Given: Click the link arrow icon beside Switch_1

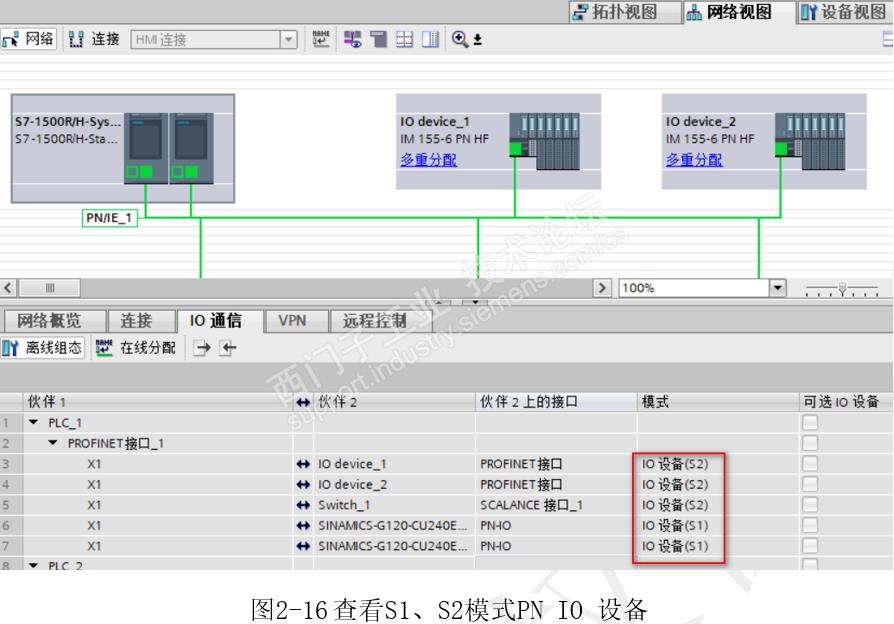Looking at the screenshot, I should (x=303, y=505).
